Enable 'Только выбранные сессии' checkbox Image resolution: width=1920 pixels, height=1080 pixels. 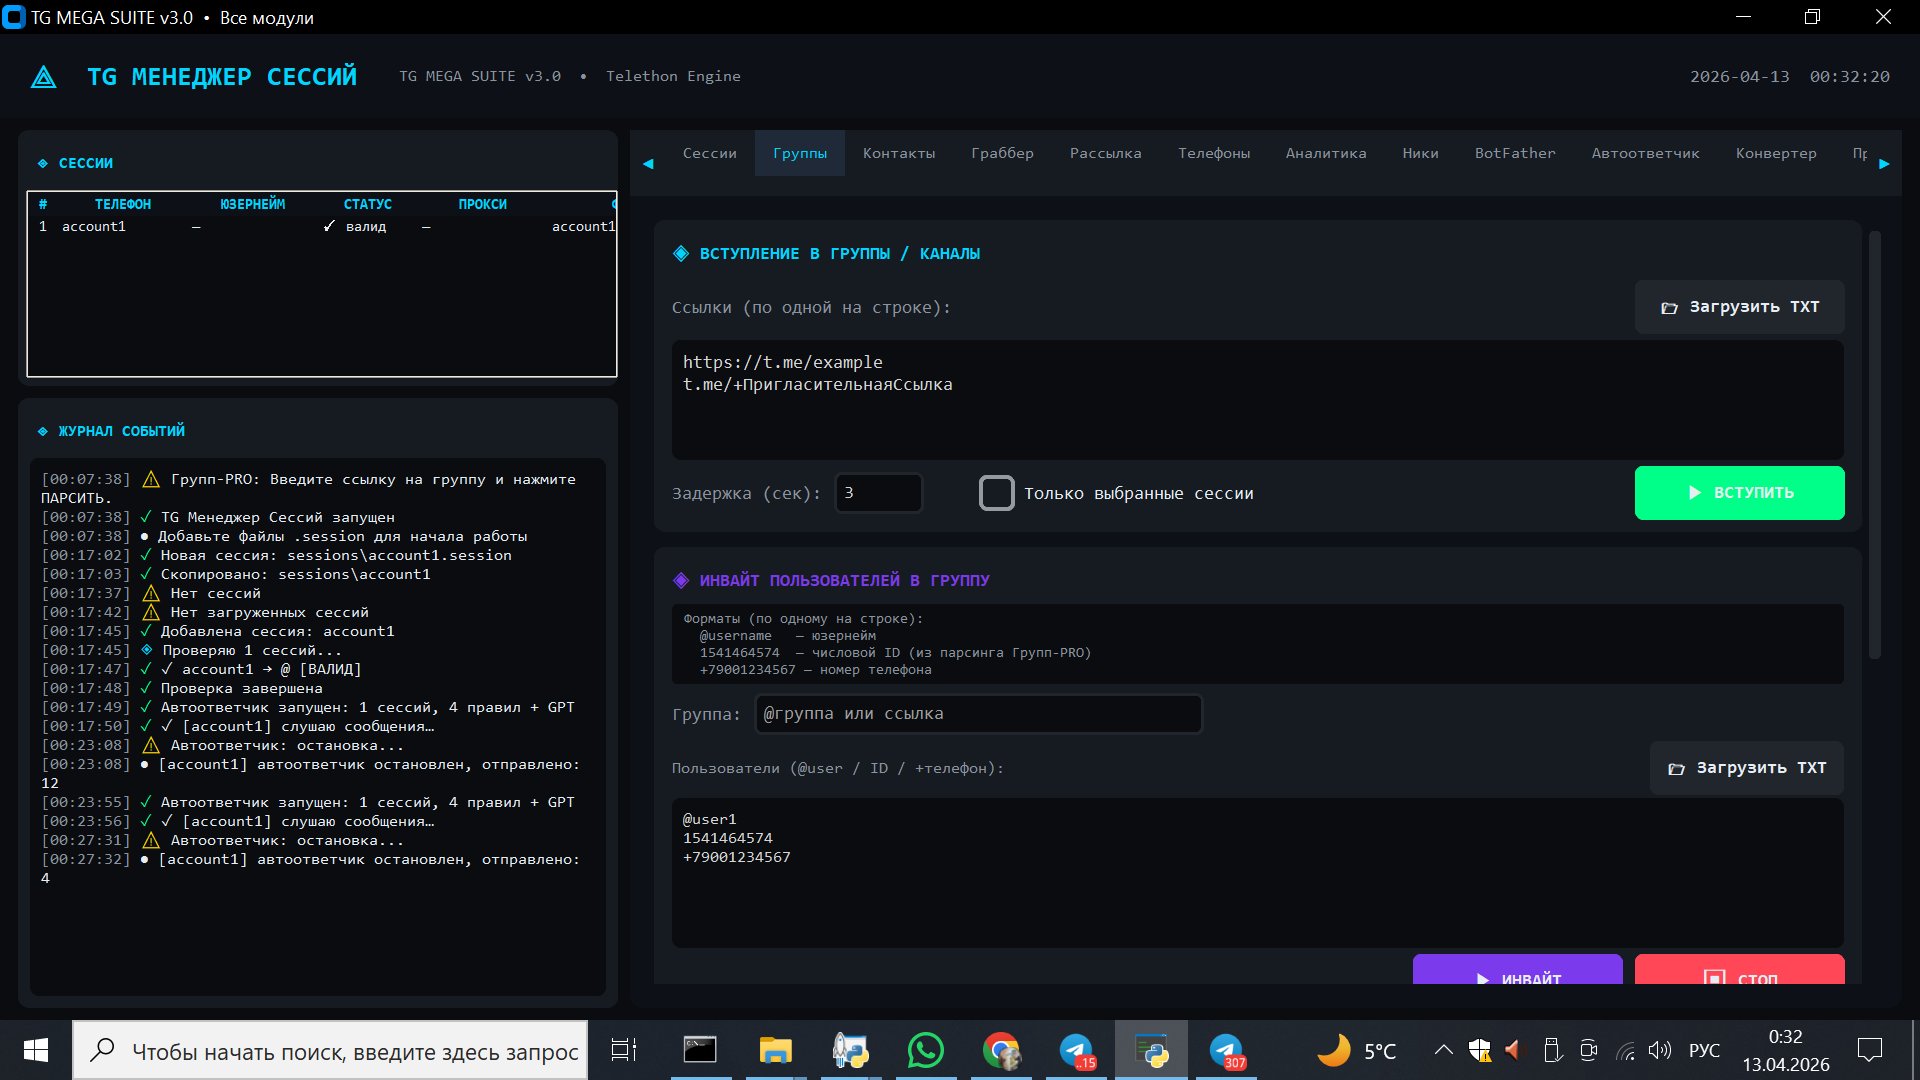click(996, 493)
